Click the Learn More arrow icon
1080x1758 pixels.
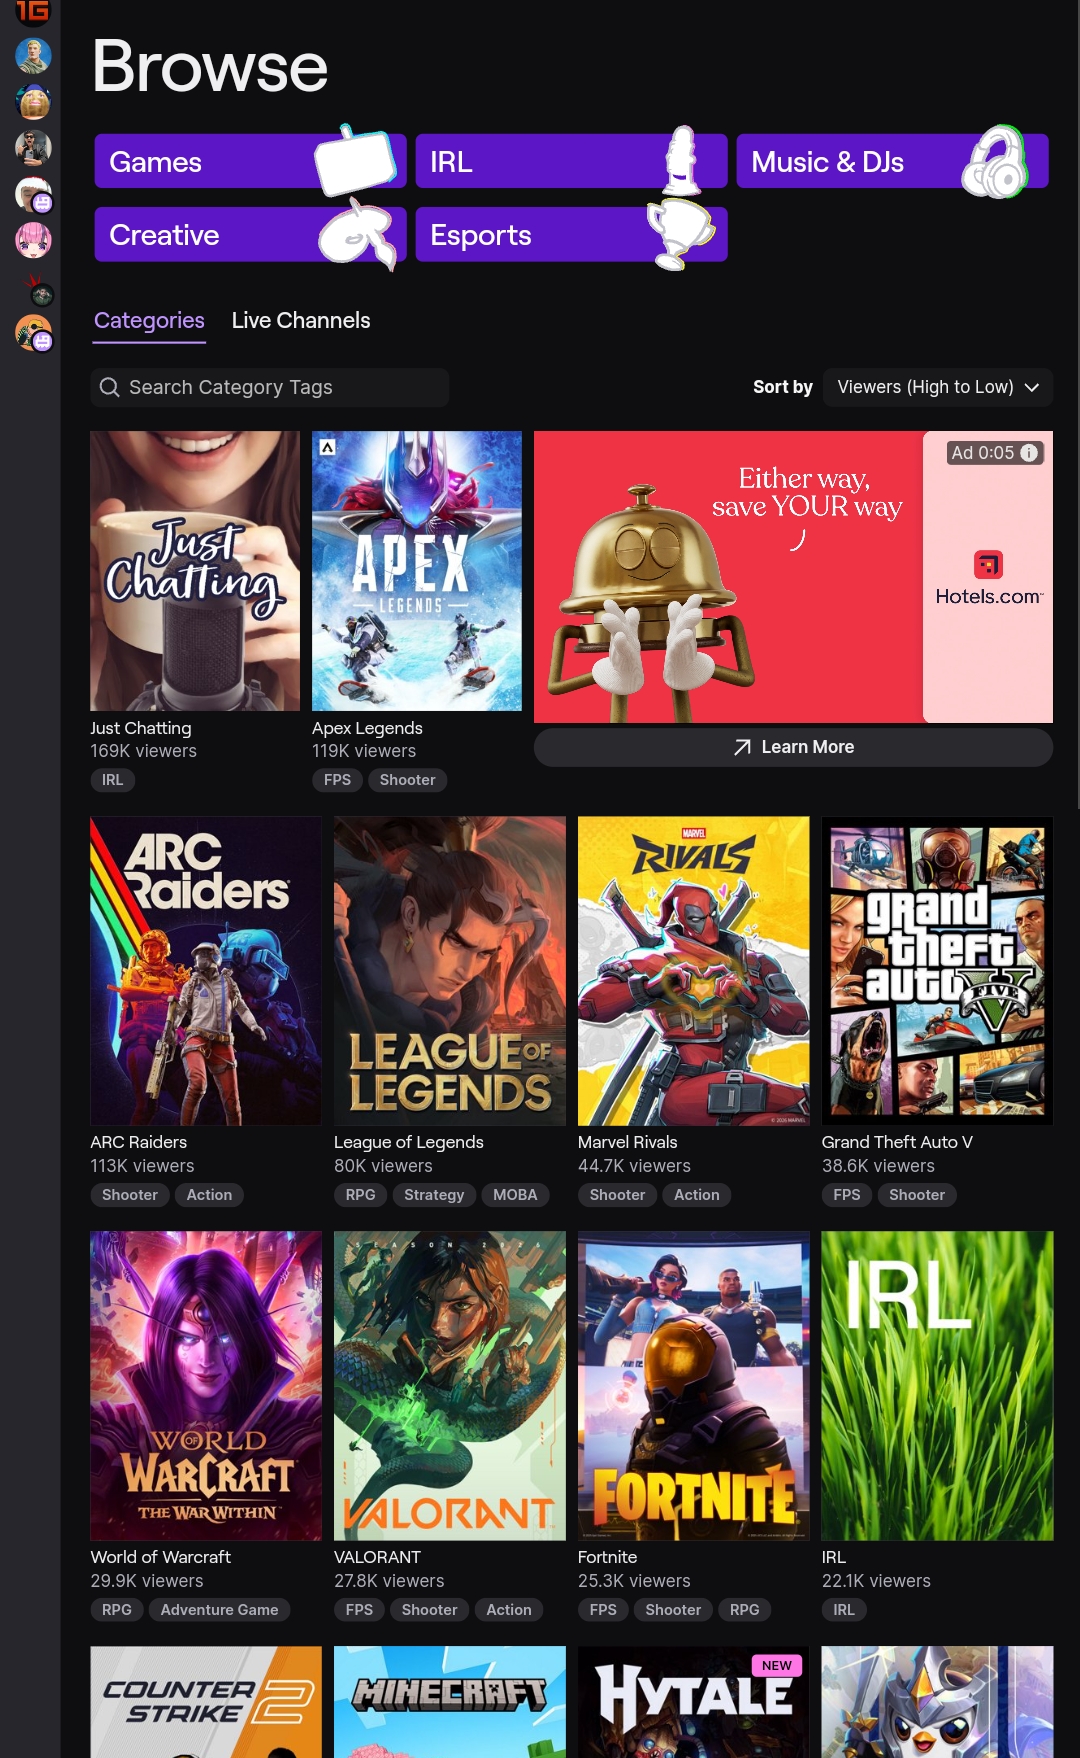[742, 747]
